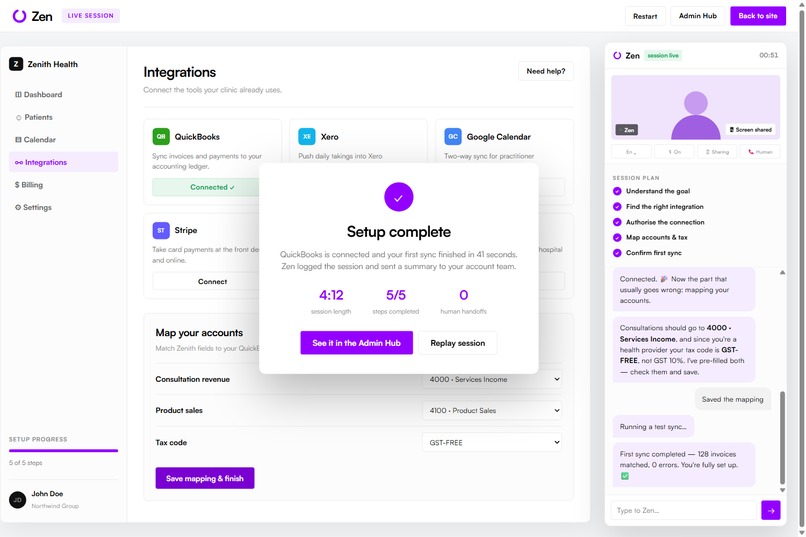Click the chat panel scrollbar thumb
806x537 pixels.
782,438
